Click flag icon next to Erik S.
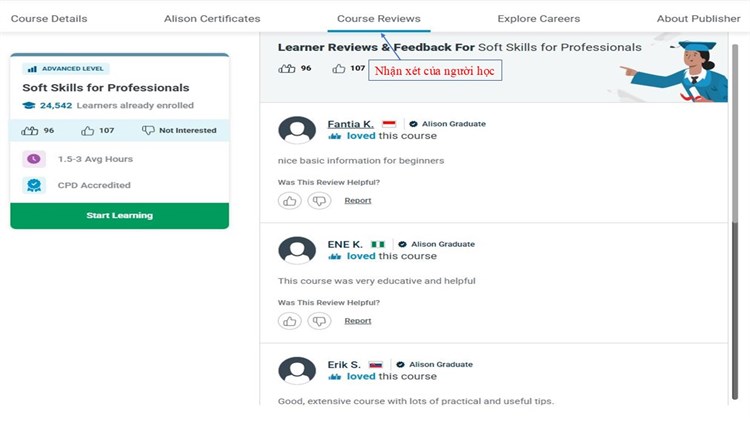750x422 pixels. coord(376,365)
